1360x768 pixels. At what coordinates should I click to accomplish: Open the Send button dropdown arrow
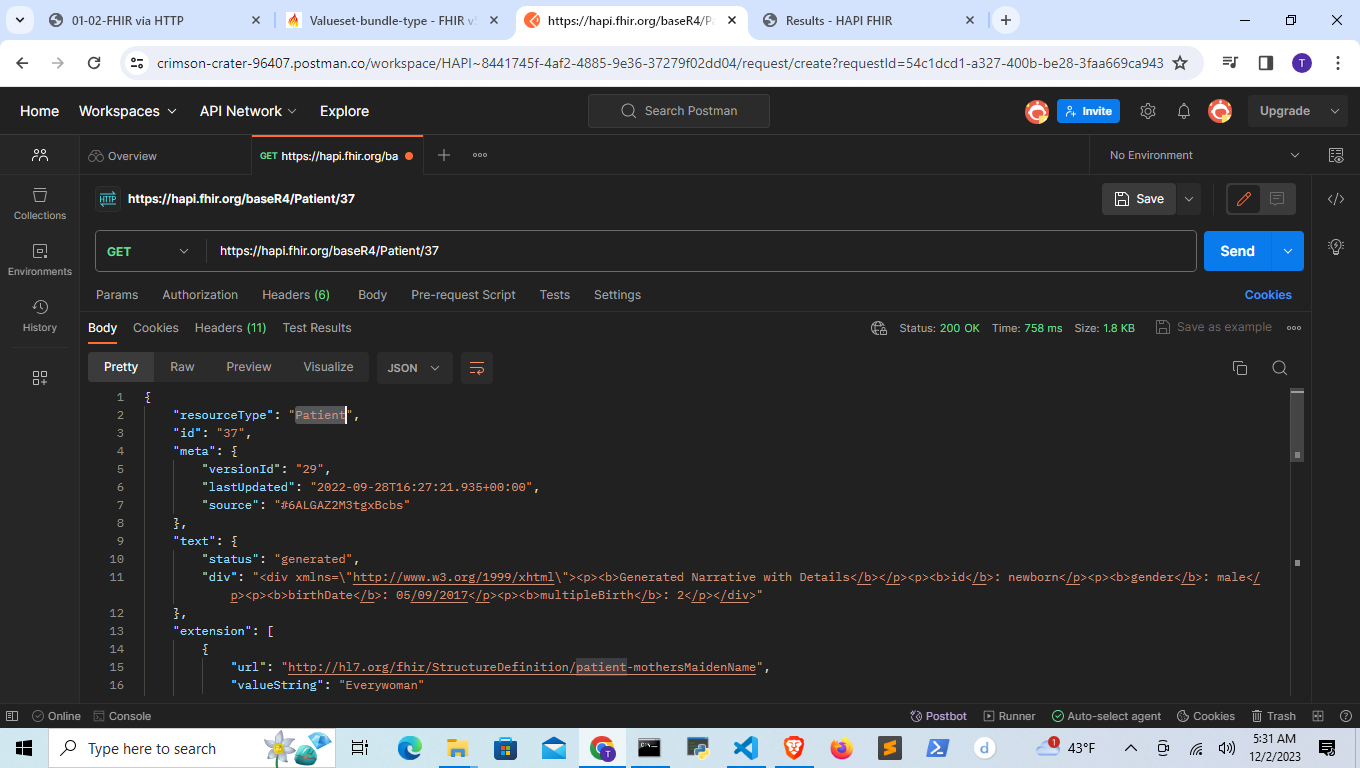(1288, 251)
